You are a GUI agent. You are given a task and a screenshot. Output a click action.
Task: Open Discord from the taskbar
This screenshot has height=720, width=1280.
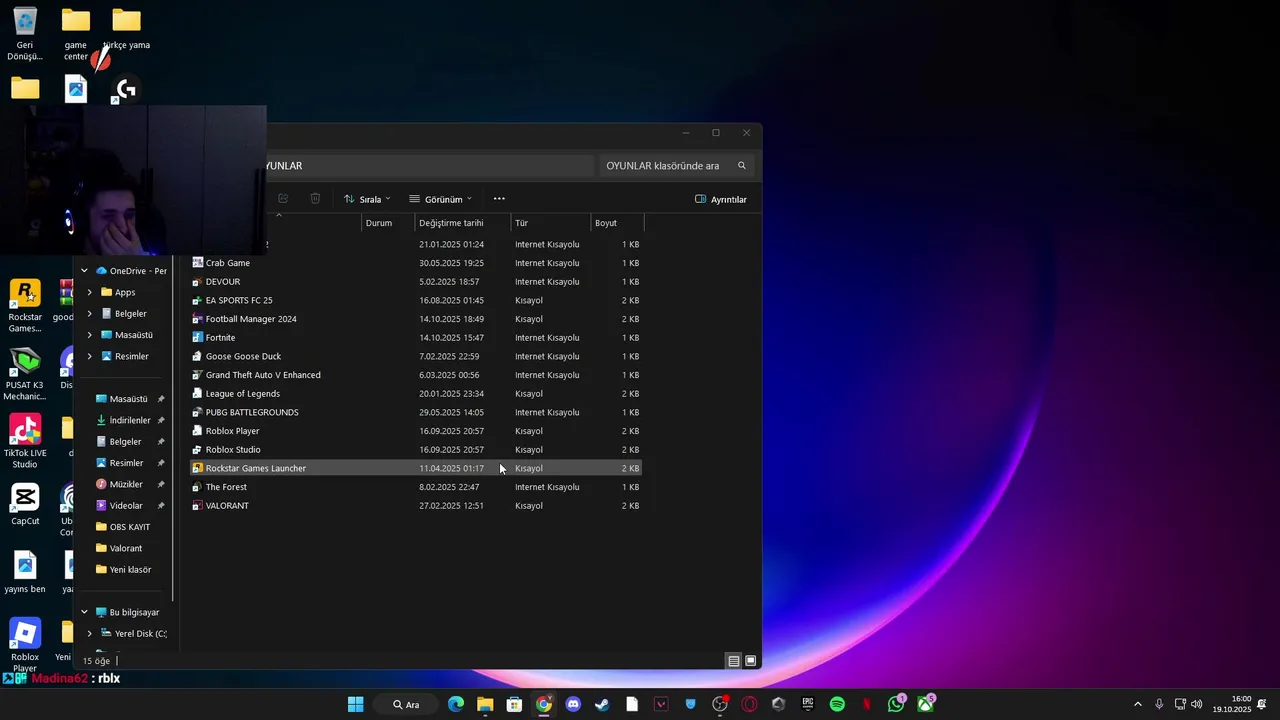(x=573, y=704)
